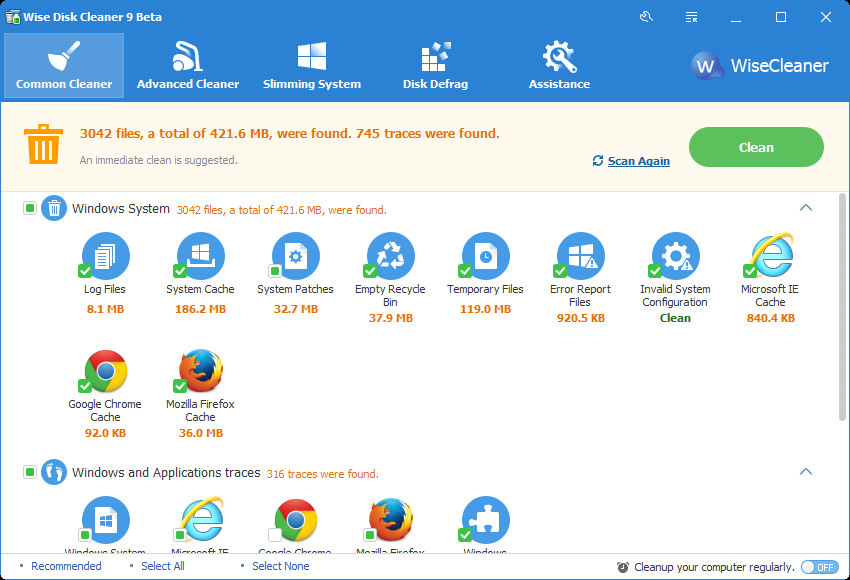Uncheck the Log Files checkbox

[x=85, y=270]
